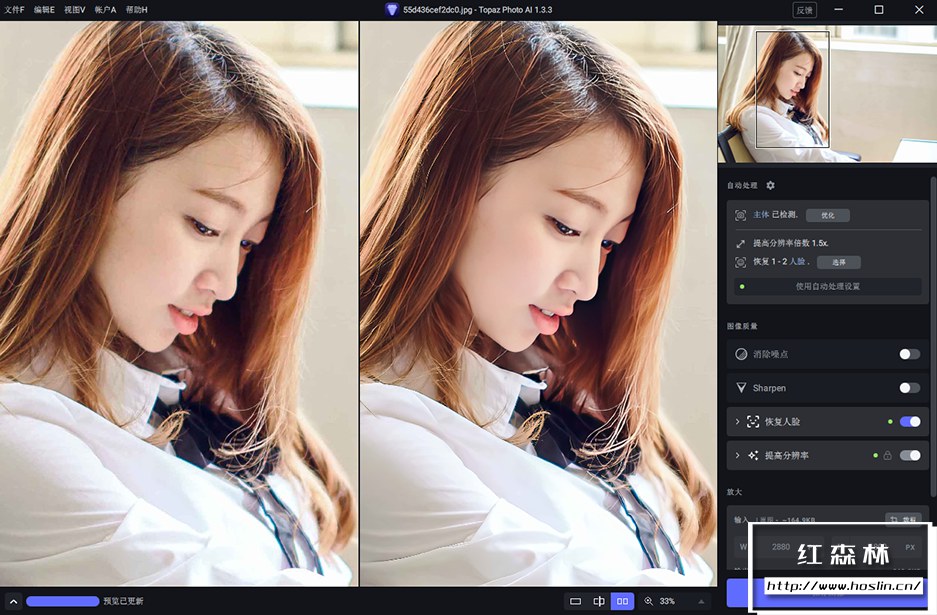Click 使用自动处理设置 button
Image resolution: width=937 pixels, height=615 pixels.
pos(828,286)
